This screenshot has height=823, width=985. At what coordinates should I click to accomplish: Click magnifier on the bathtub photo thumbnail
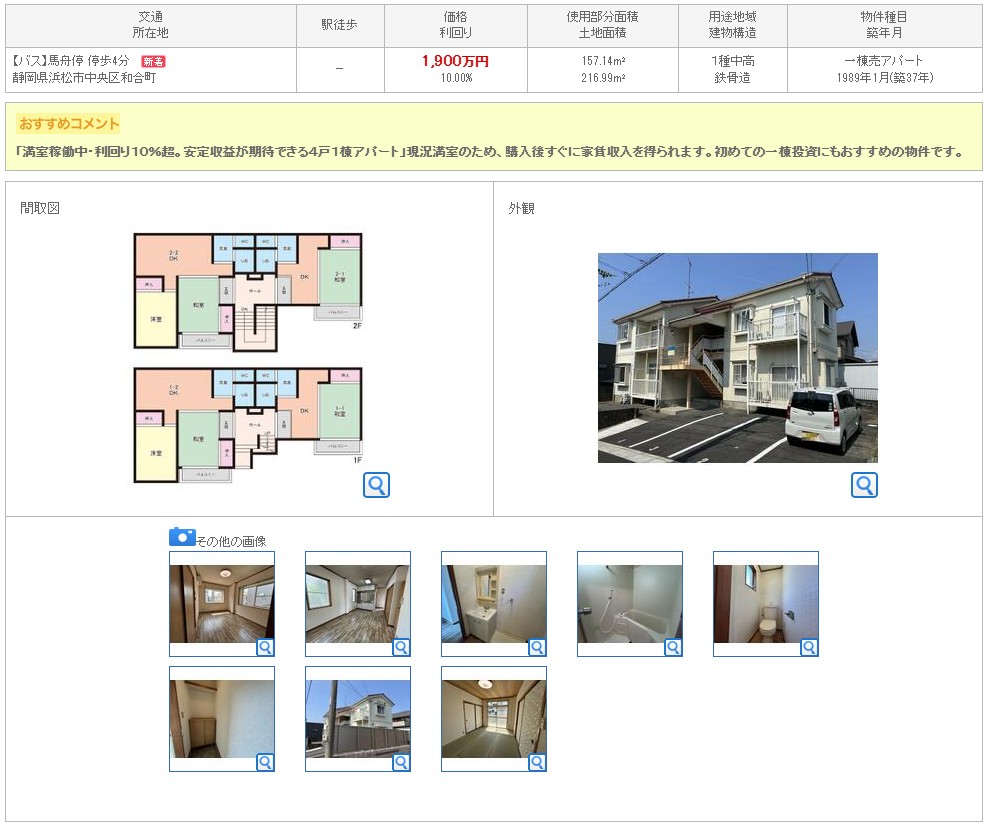(x=673, y=647)
